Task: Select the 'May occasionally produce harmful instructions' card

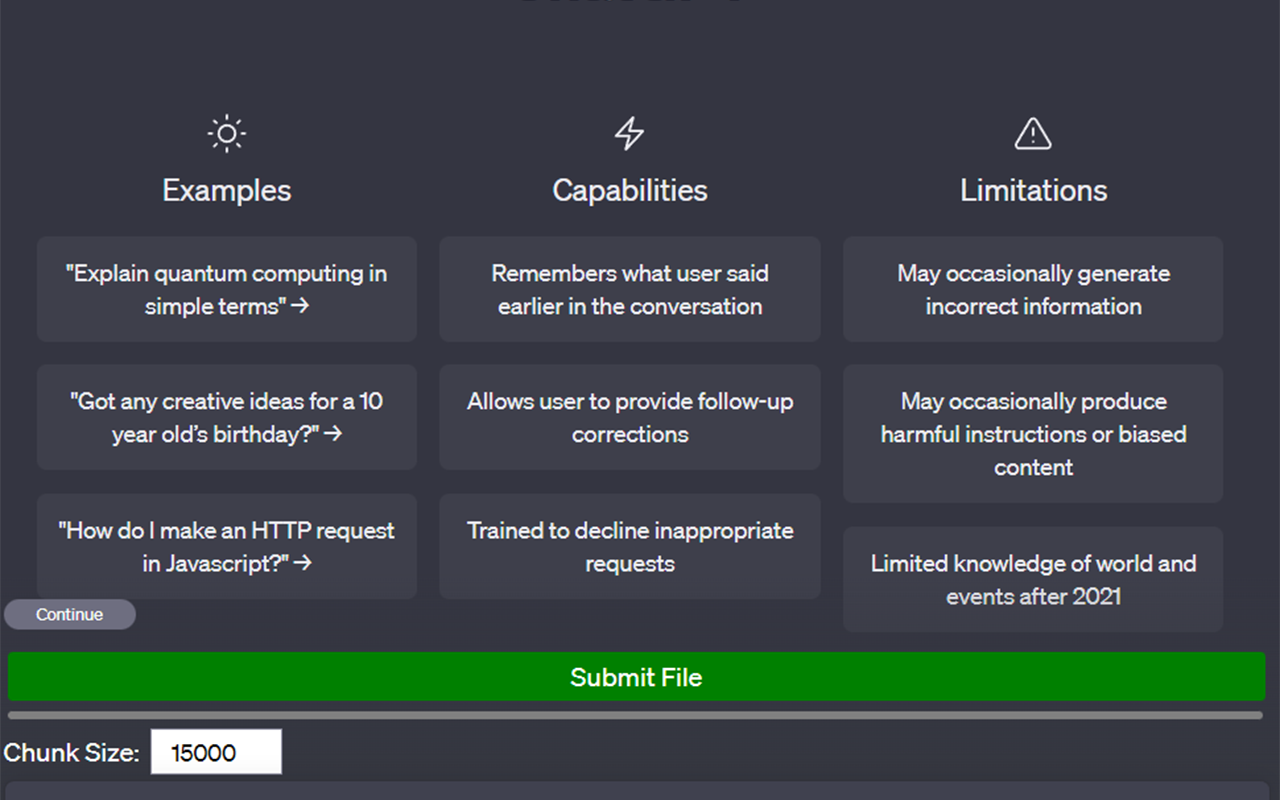Action: [1032, 433]
